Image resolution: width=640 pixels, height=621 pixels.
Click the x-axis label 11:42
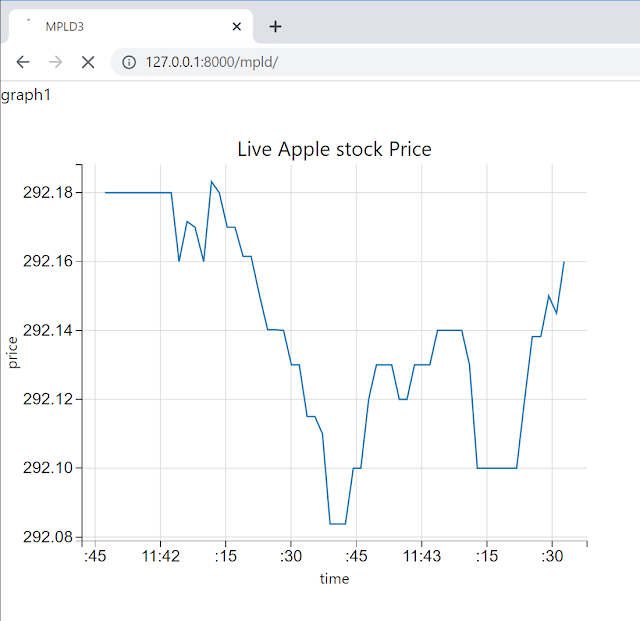[160, 556]
